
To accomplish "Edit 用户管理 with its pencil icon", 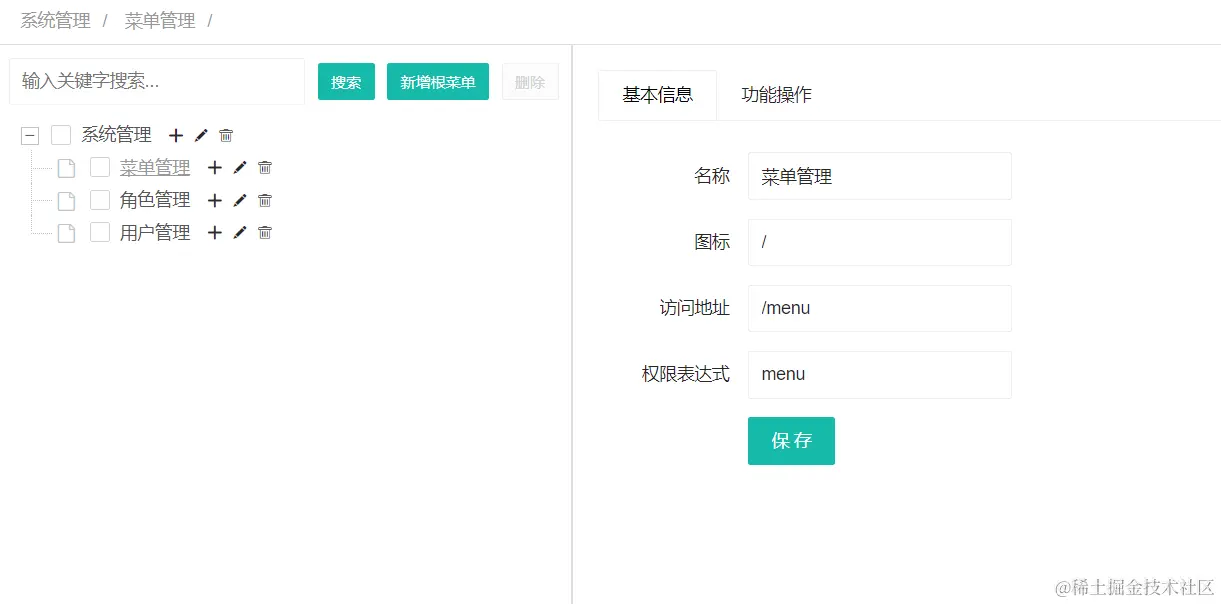I will tap(239, 233).
